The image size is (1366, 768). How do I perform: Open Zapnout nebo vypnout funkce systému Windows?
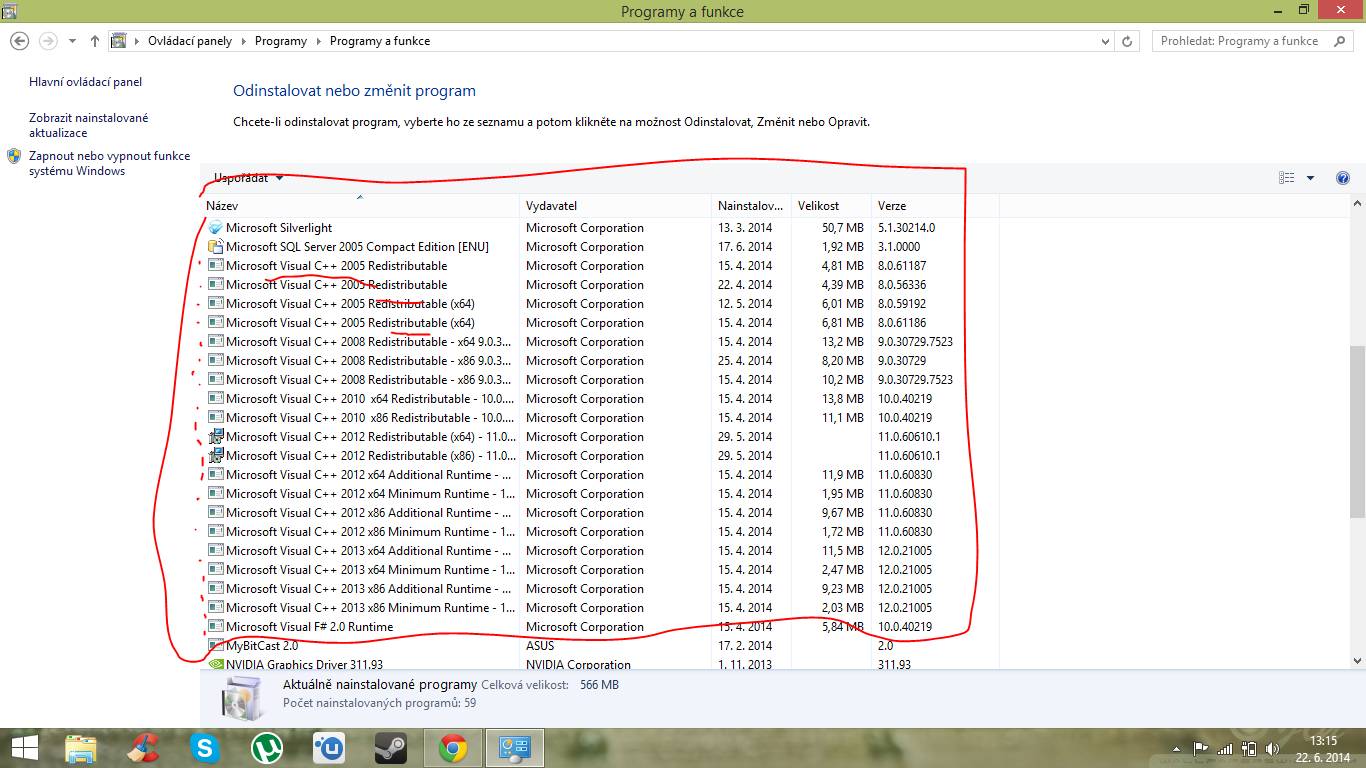[109, 163]
